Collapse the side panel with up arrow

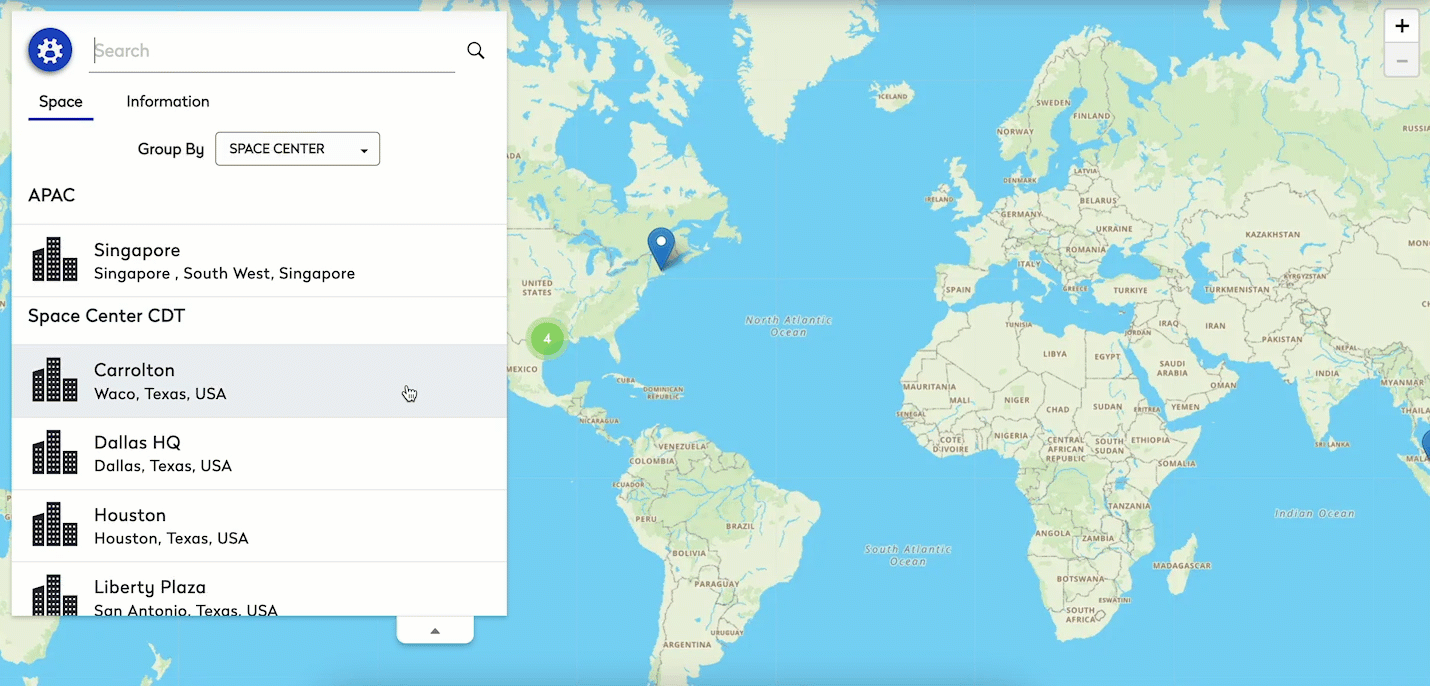(x=435, y=630)
